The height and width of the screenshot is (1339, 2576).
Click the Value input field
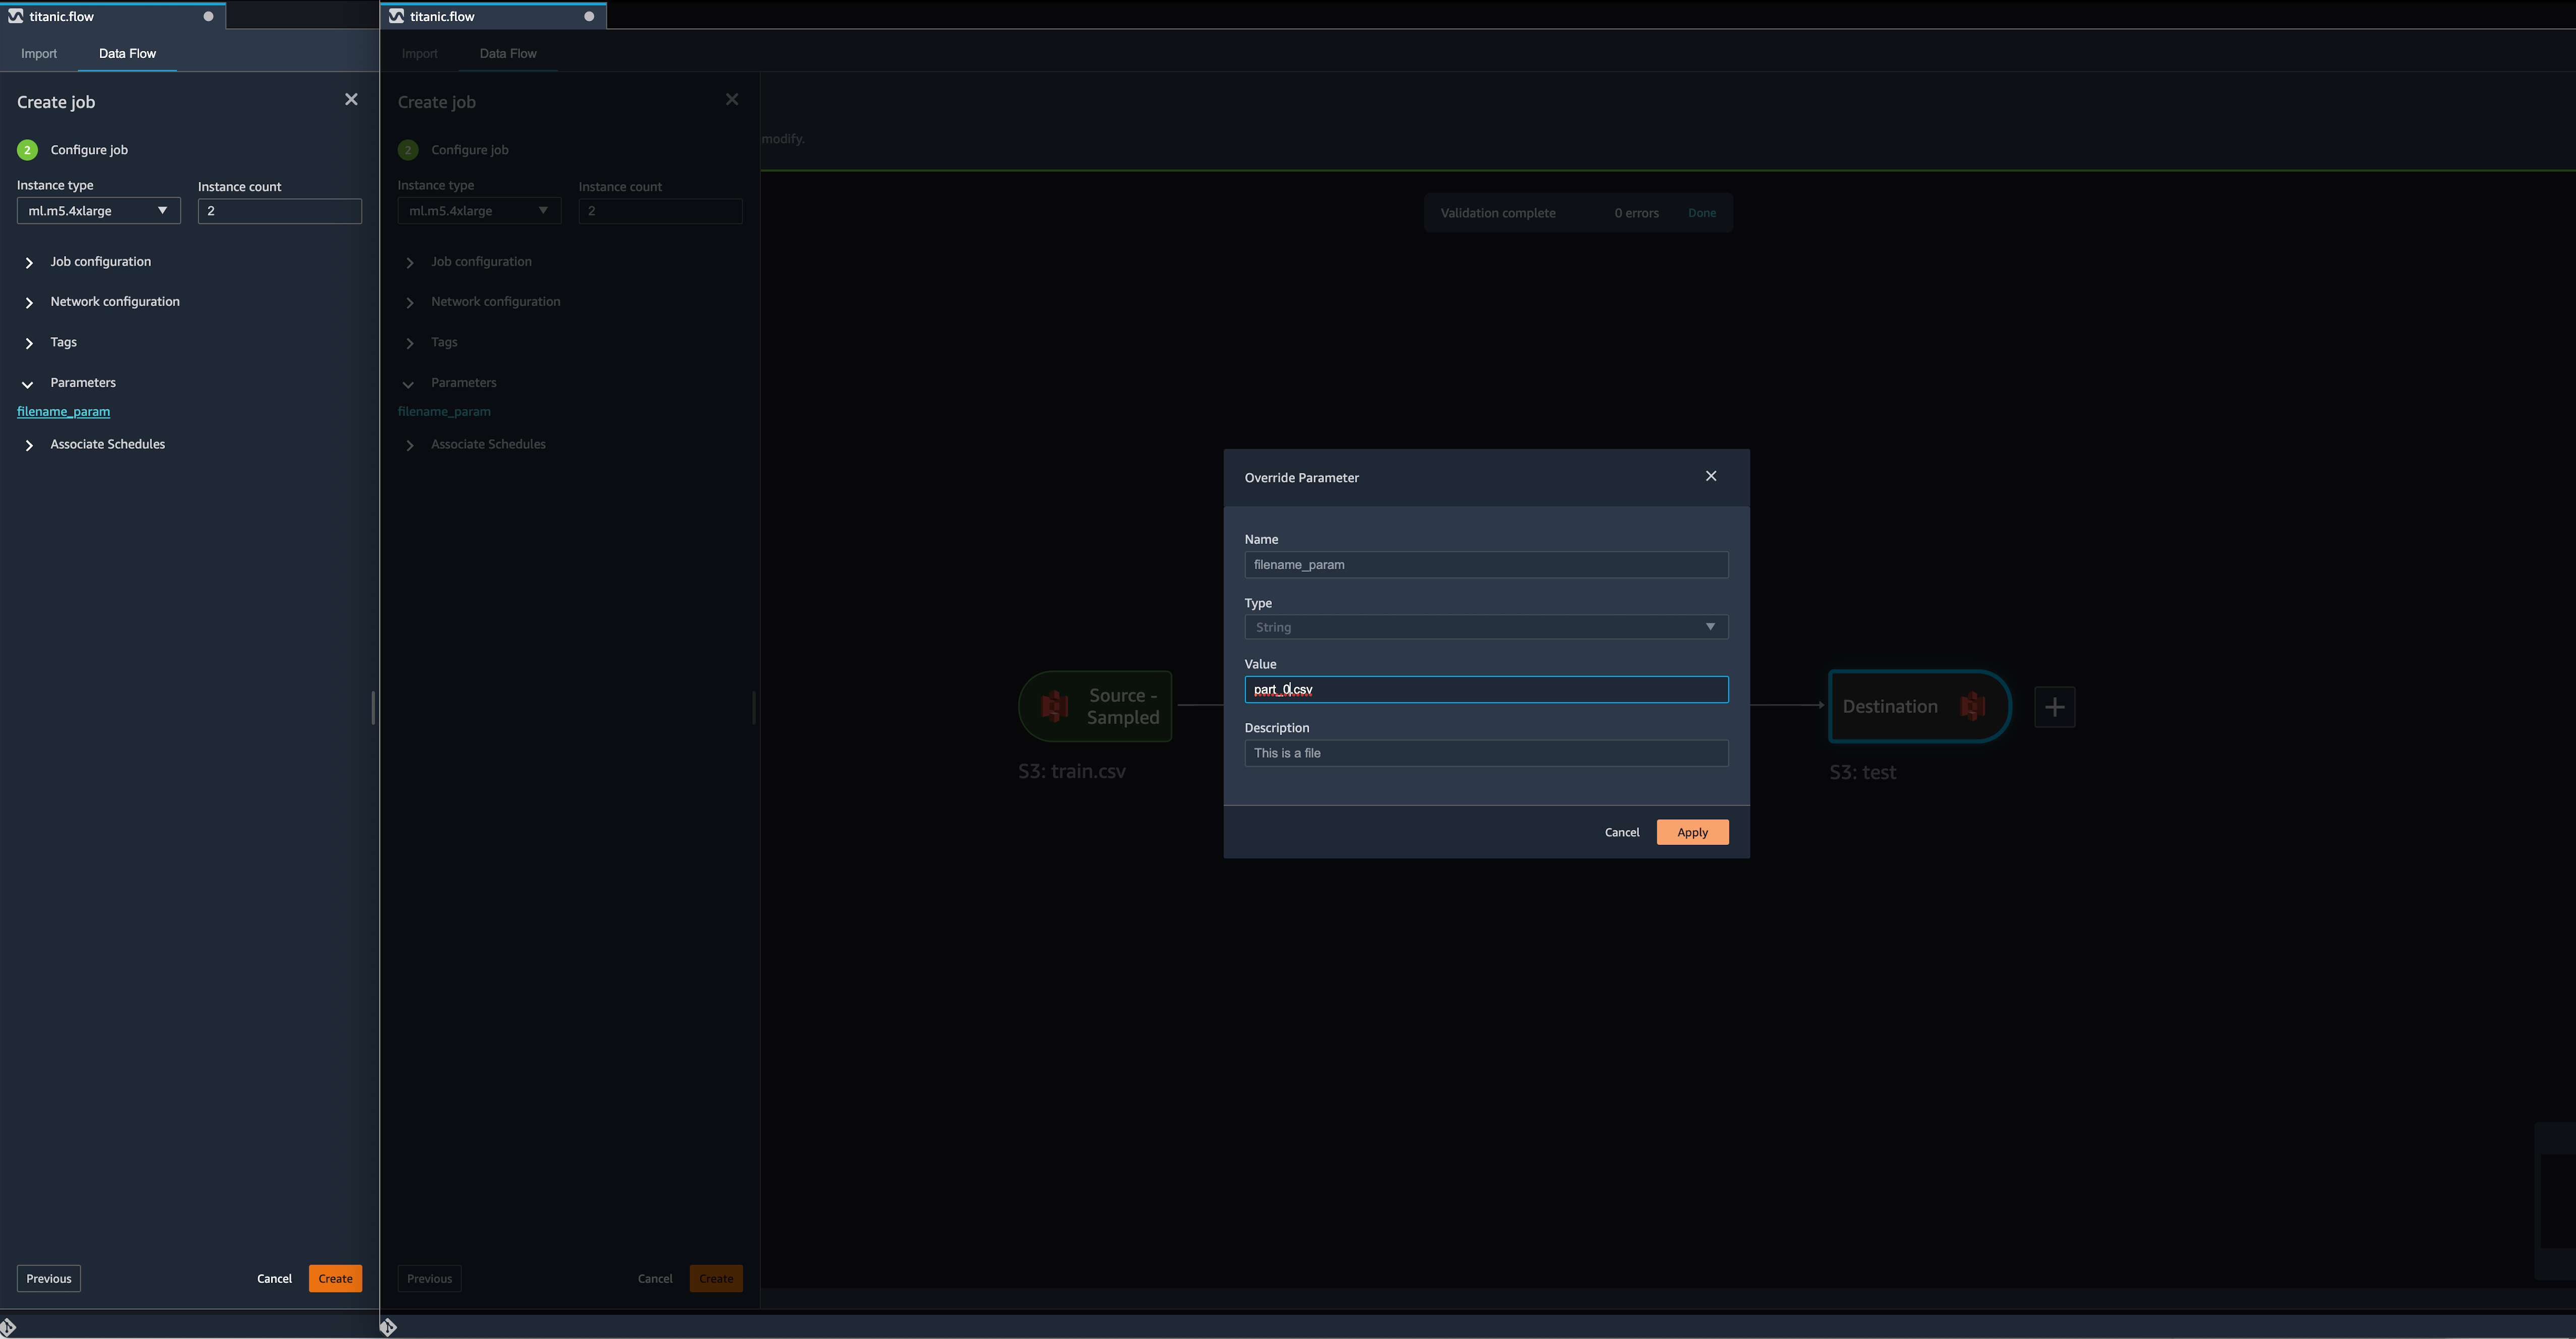[x=1485, y=689]
